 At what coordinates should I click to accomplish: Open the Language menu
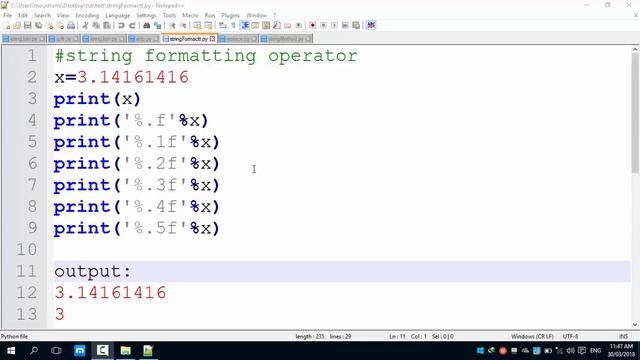pyautogui.click(x=118, y=15)
